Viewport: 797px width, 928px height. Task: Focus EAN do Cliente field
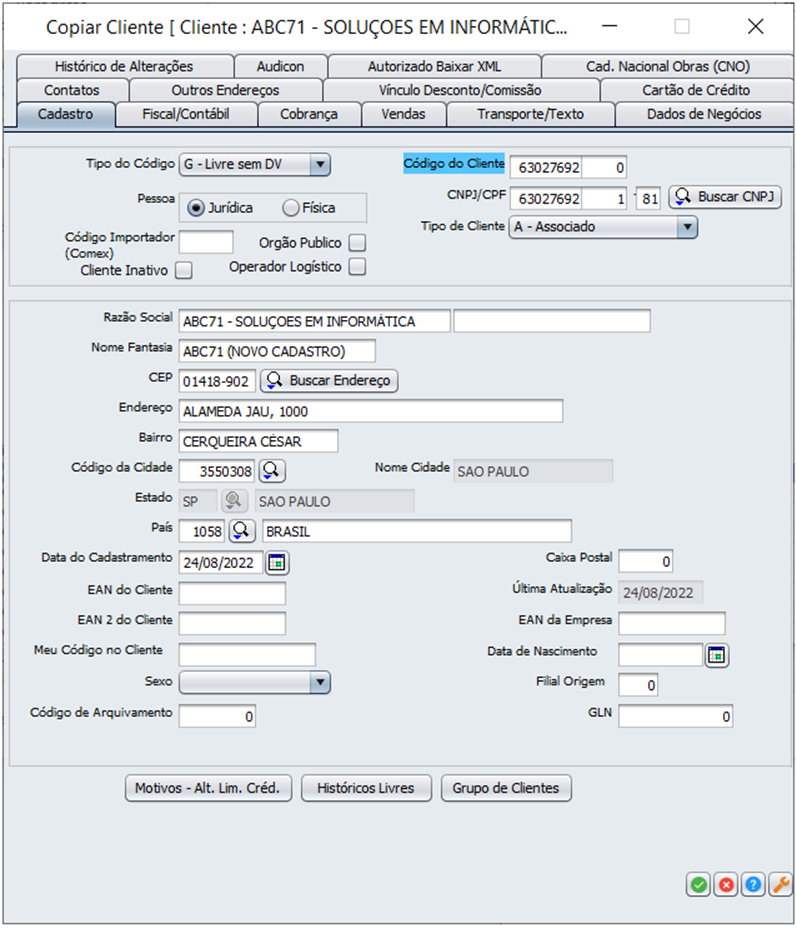coord(232,593)
